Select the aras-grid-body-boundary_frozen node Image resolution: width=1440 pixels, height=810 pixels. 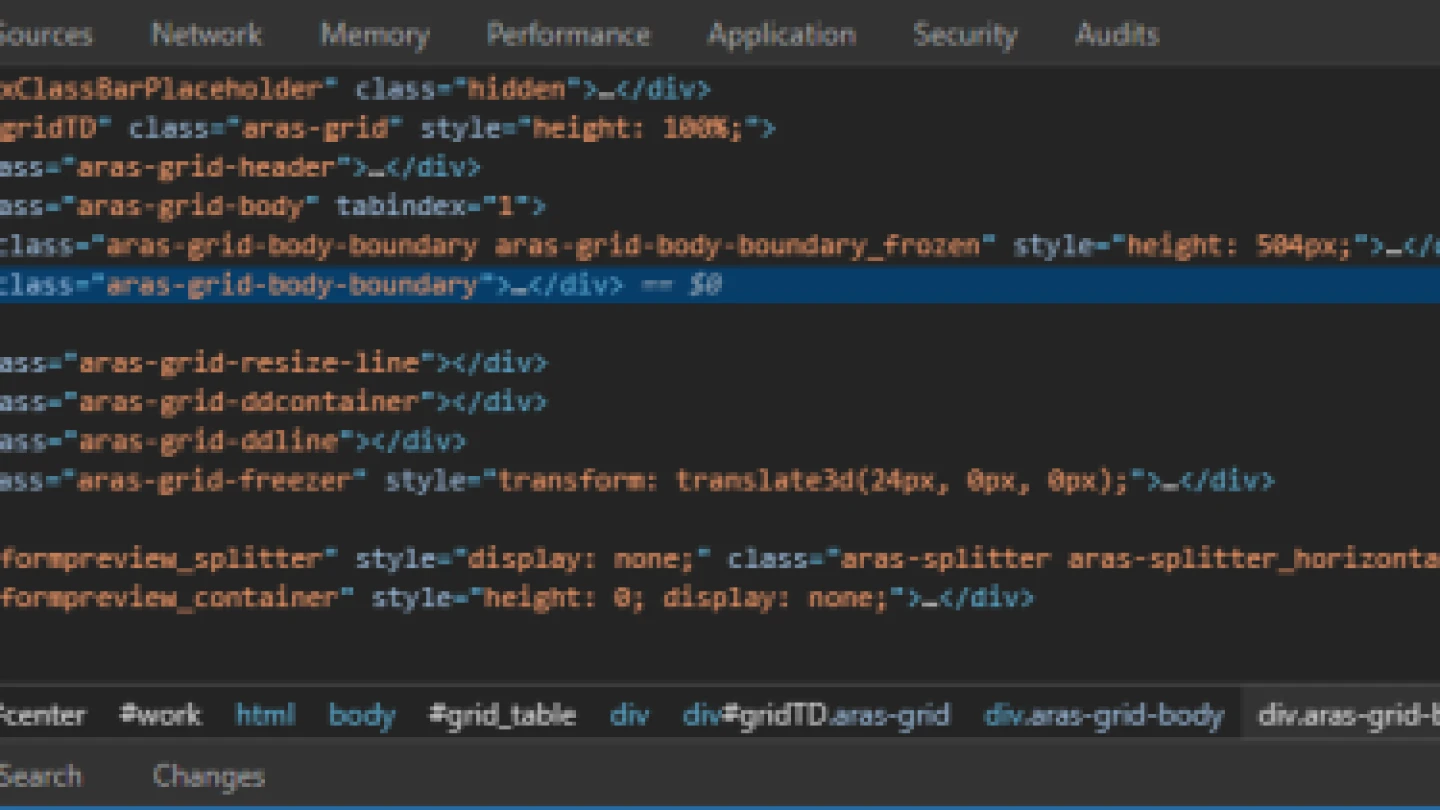720,245
